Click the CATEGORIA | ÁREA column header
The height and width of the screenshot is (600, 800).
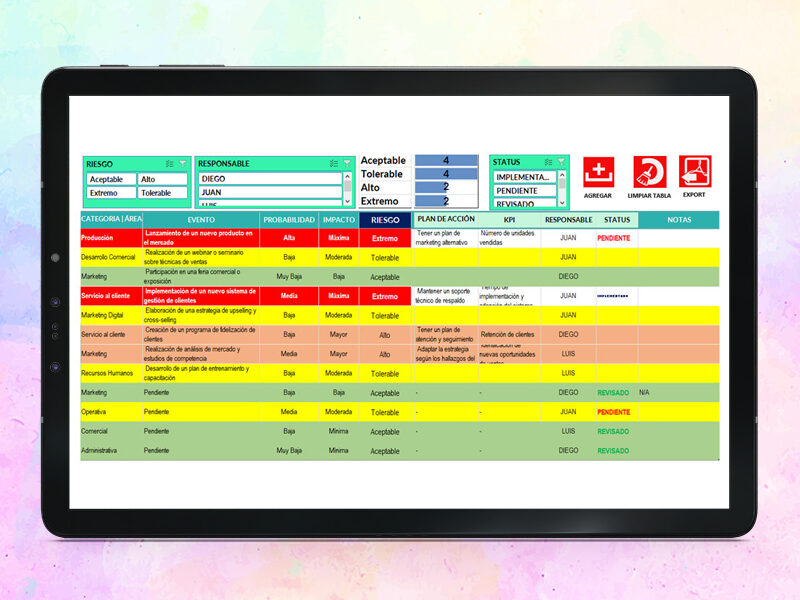point(111,219)
